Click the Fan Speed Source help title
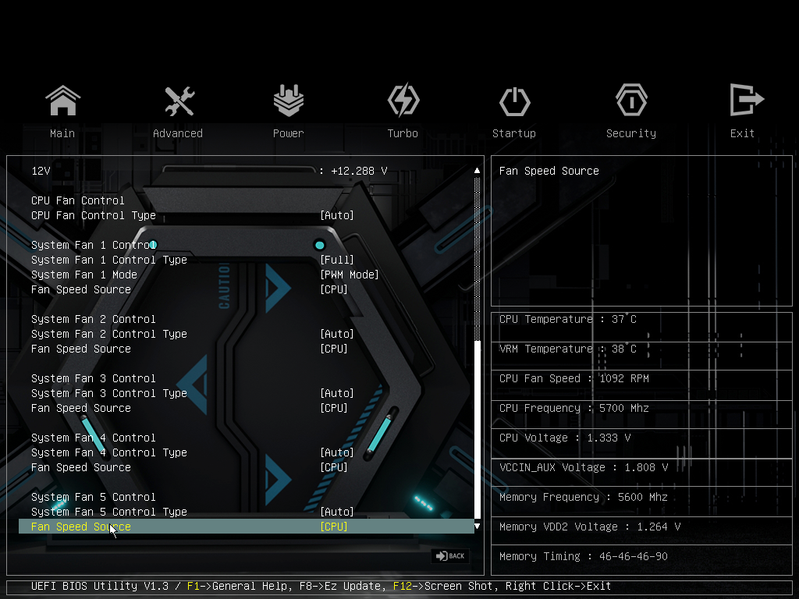Image resolution: width=799 pixels, height=599 pixels. [x=549, y=171]
